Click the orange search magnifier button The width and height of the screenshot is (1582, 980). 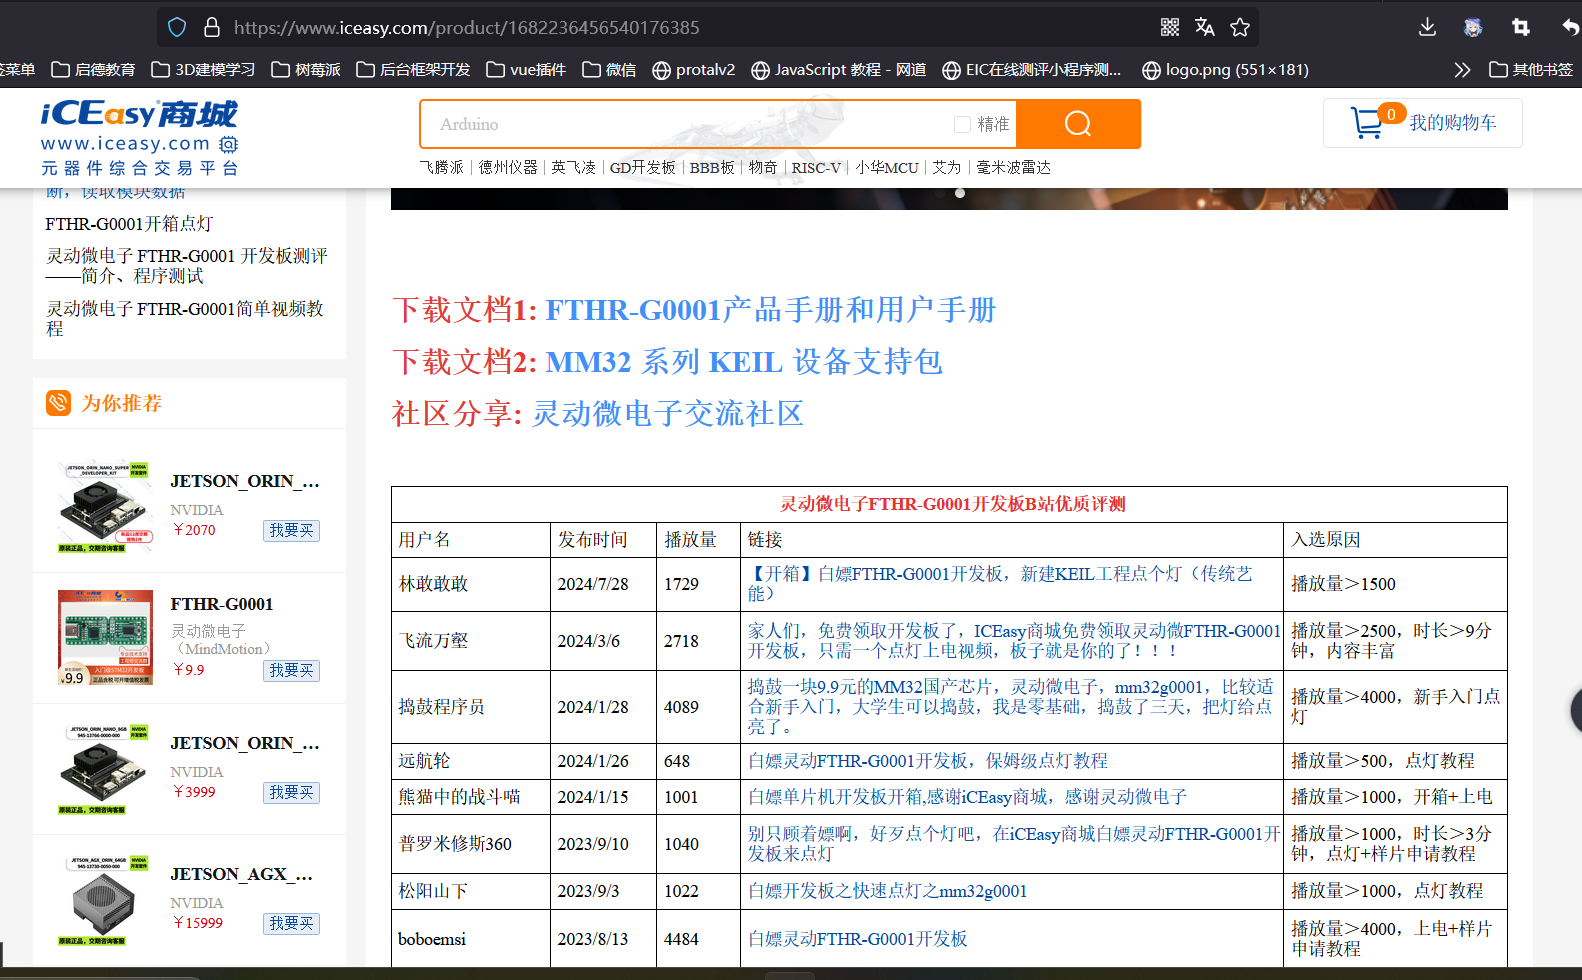1078,124
